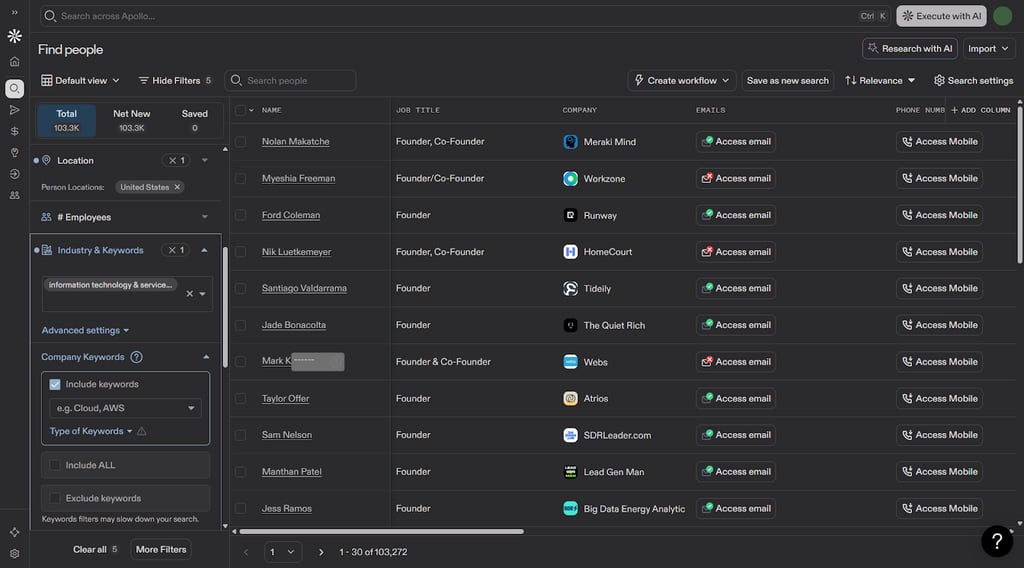Switch to the Total tab
The image size is (1024, 568).
[66, 120]
